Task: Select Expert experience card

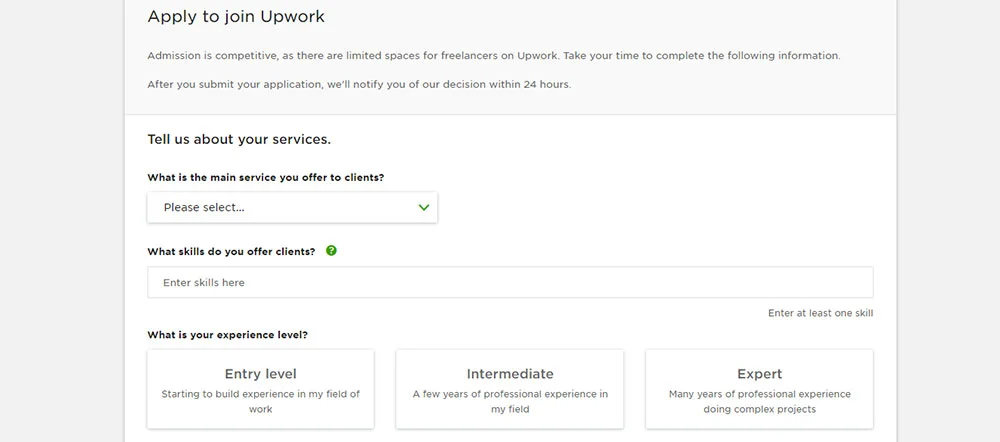Action: click(759, 389)
